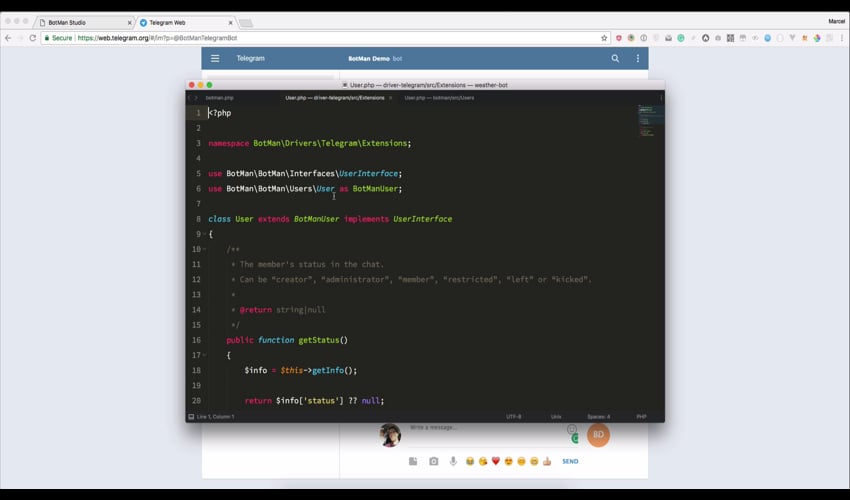Close the BotMan Studio tab

point(130,23)
